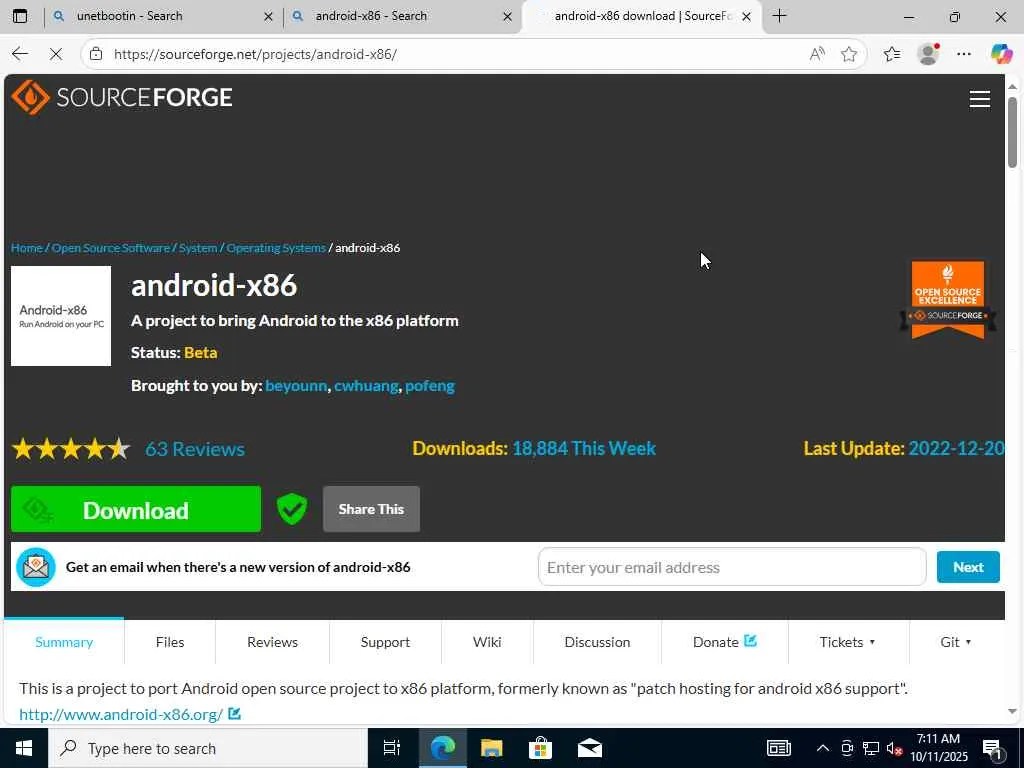Click the 2022-12-20 last update date
Viewport: 1024px width, 768px height.
tap(956, 449)
